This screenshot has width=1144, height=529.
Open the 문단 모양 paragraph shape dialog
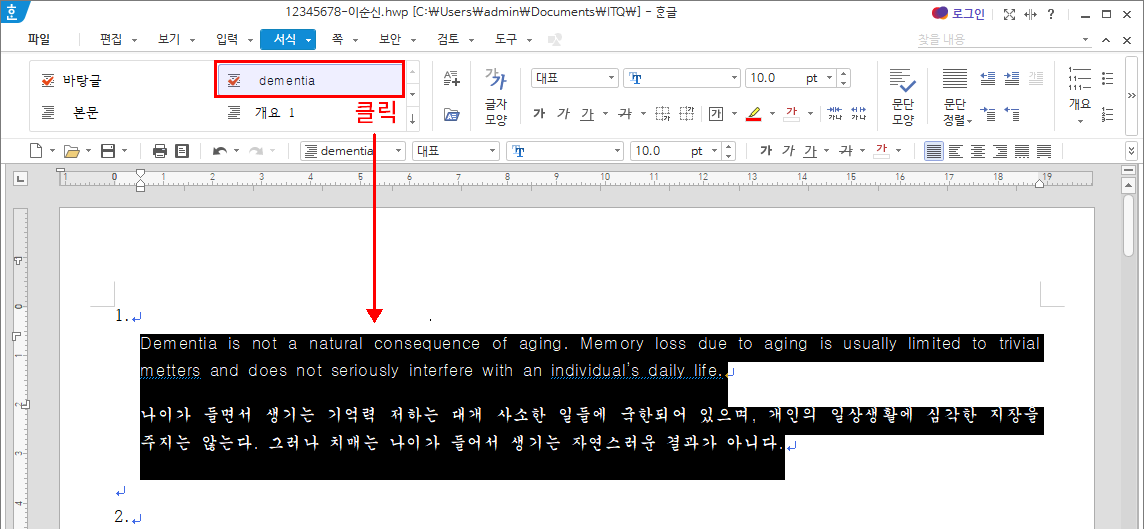(x=903, y=96)
